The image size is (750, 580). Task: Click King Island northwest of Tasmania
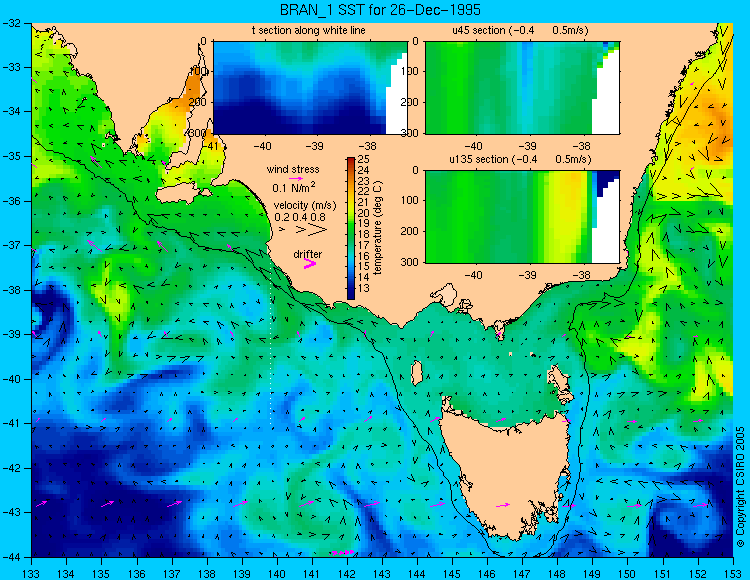pos(417,373)
